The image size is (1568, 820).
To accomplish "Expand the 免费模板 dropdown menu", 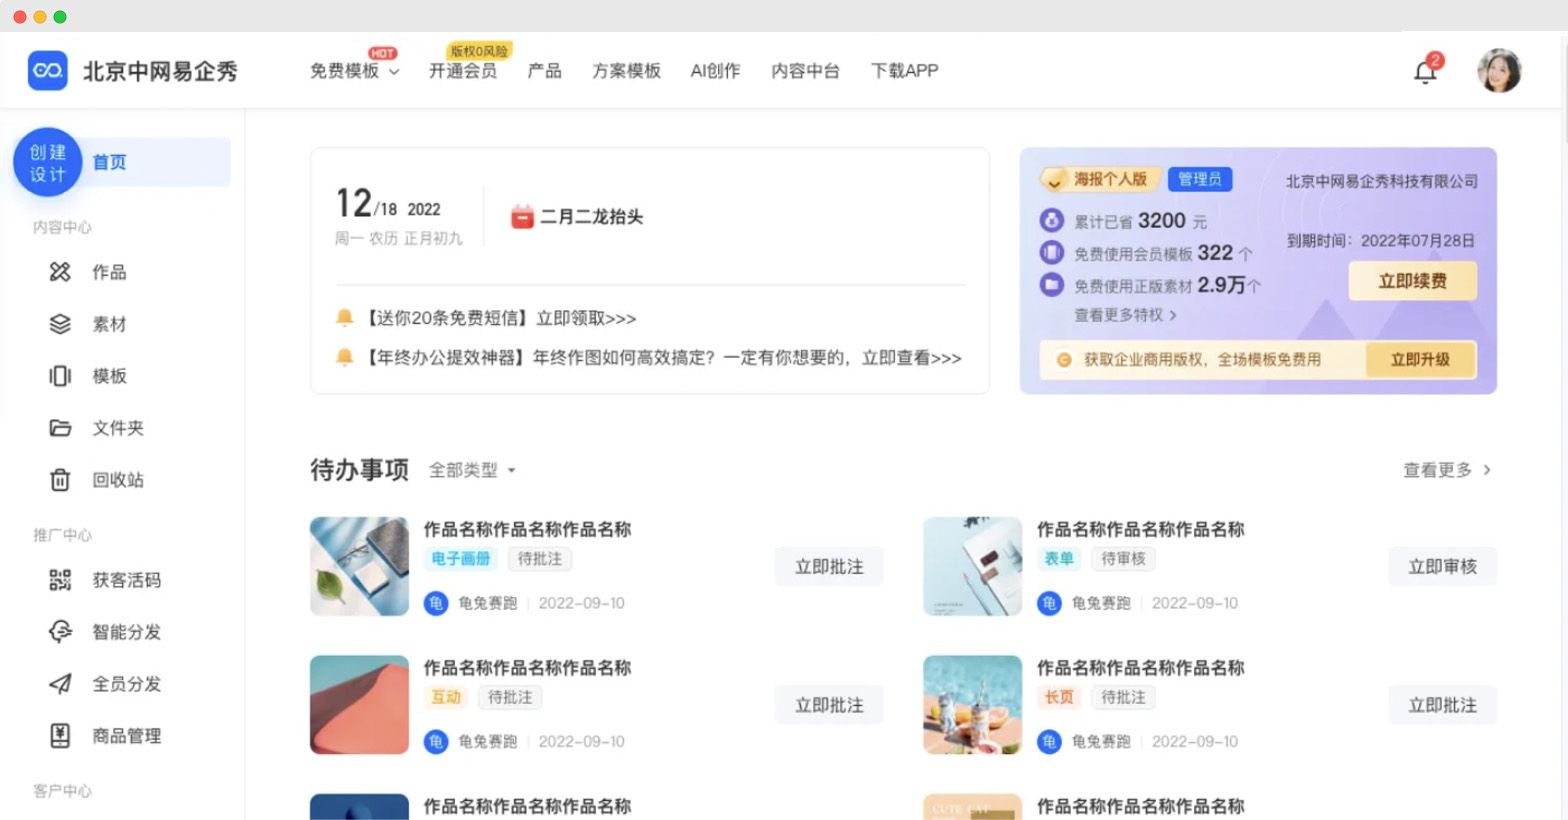I will pyautogui.click(x=354, y=71).
